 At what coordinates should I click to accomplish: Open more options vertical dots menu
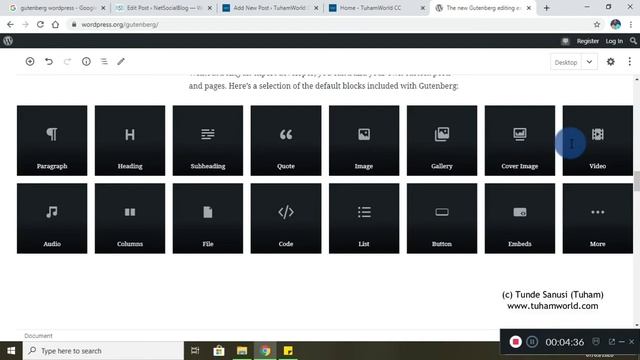(629, 62)
